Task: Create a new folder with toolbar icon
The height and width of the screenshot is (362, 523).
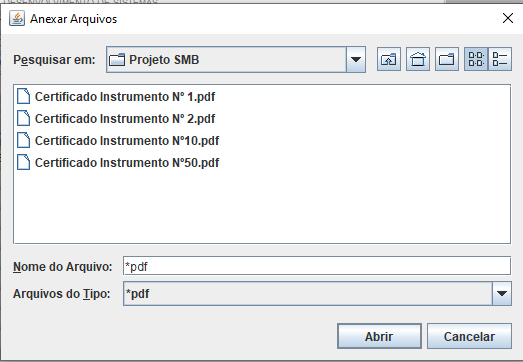Action: (x=447, y=59)
